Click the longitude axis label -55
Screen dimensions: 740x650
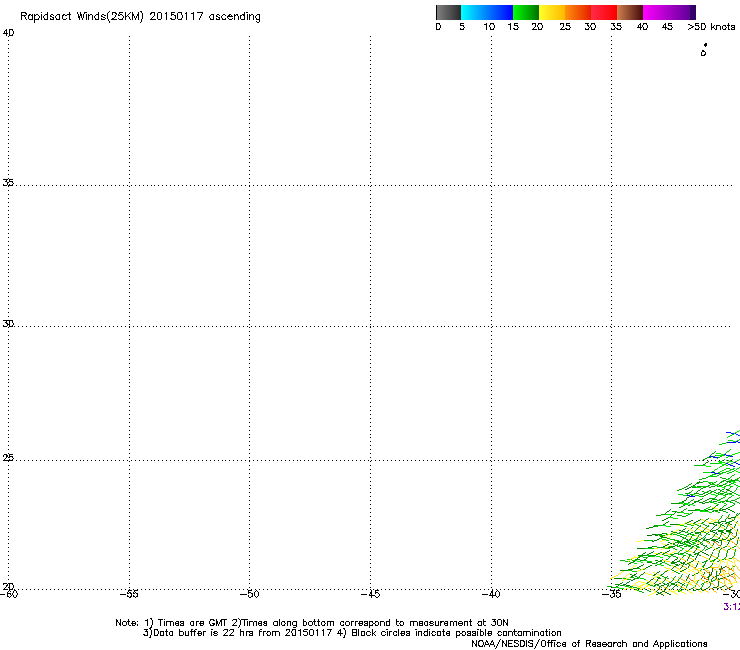point(129,594)
